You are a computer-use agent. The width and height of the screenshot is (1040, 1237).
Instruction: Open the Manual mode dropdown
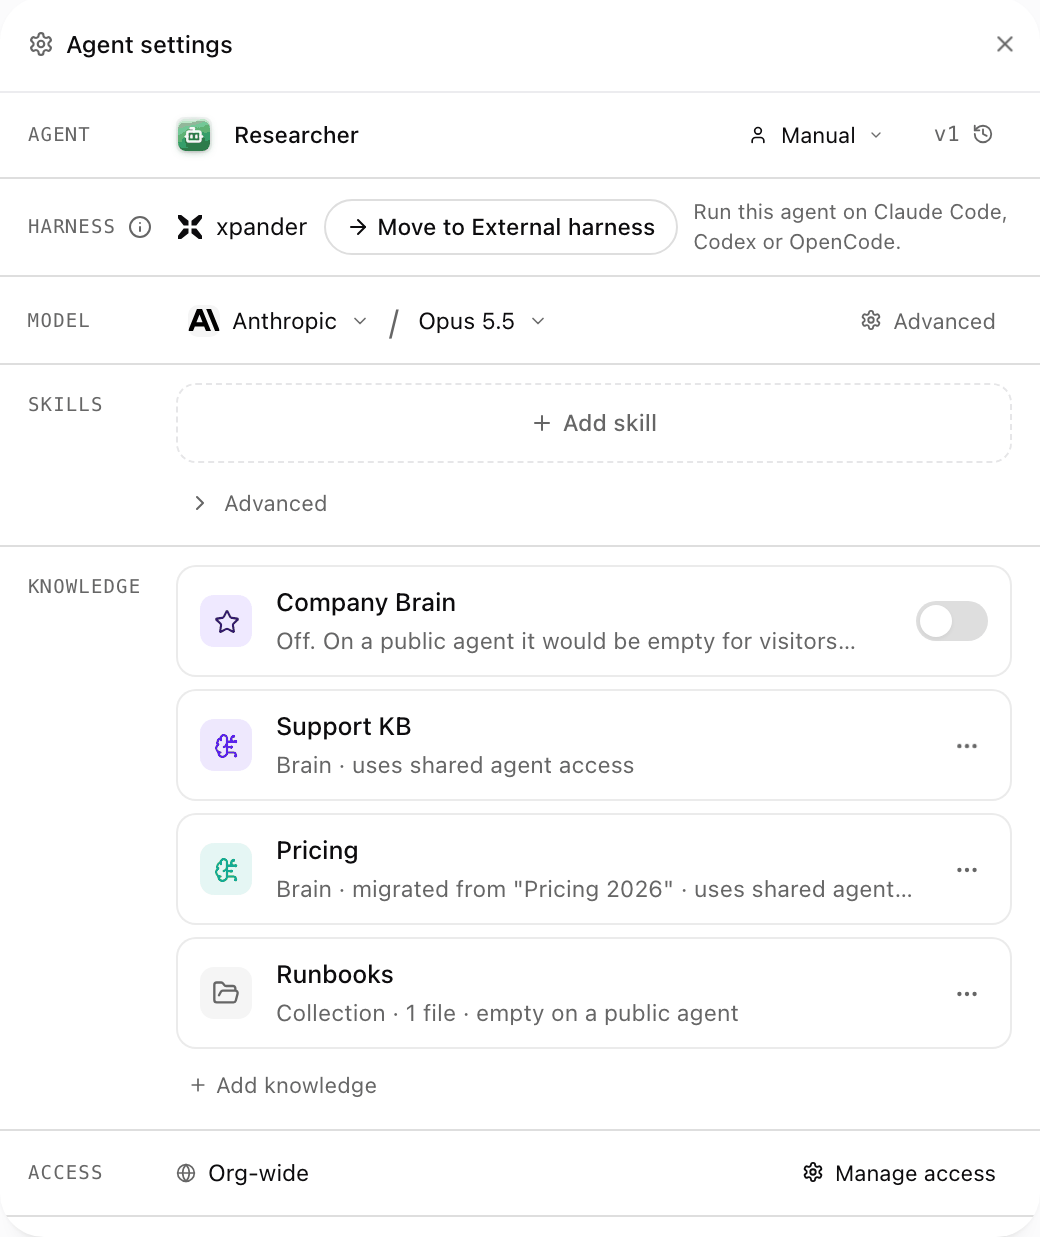click(816, 135)
